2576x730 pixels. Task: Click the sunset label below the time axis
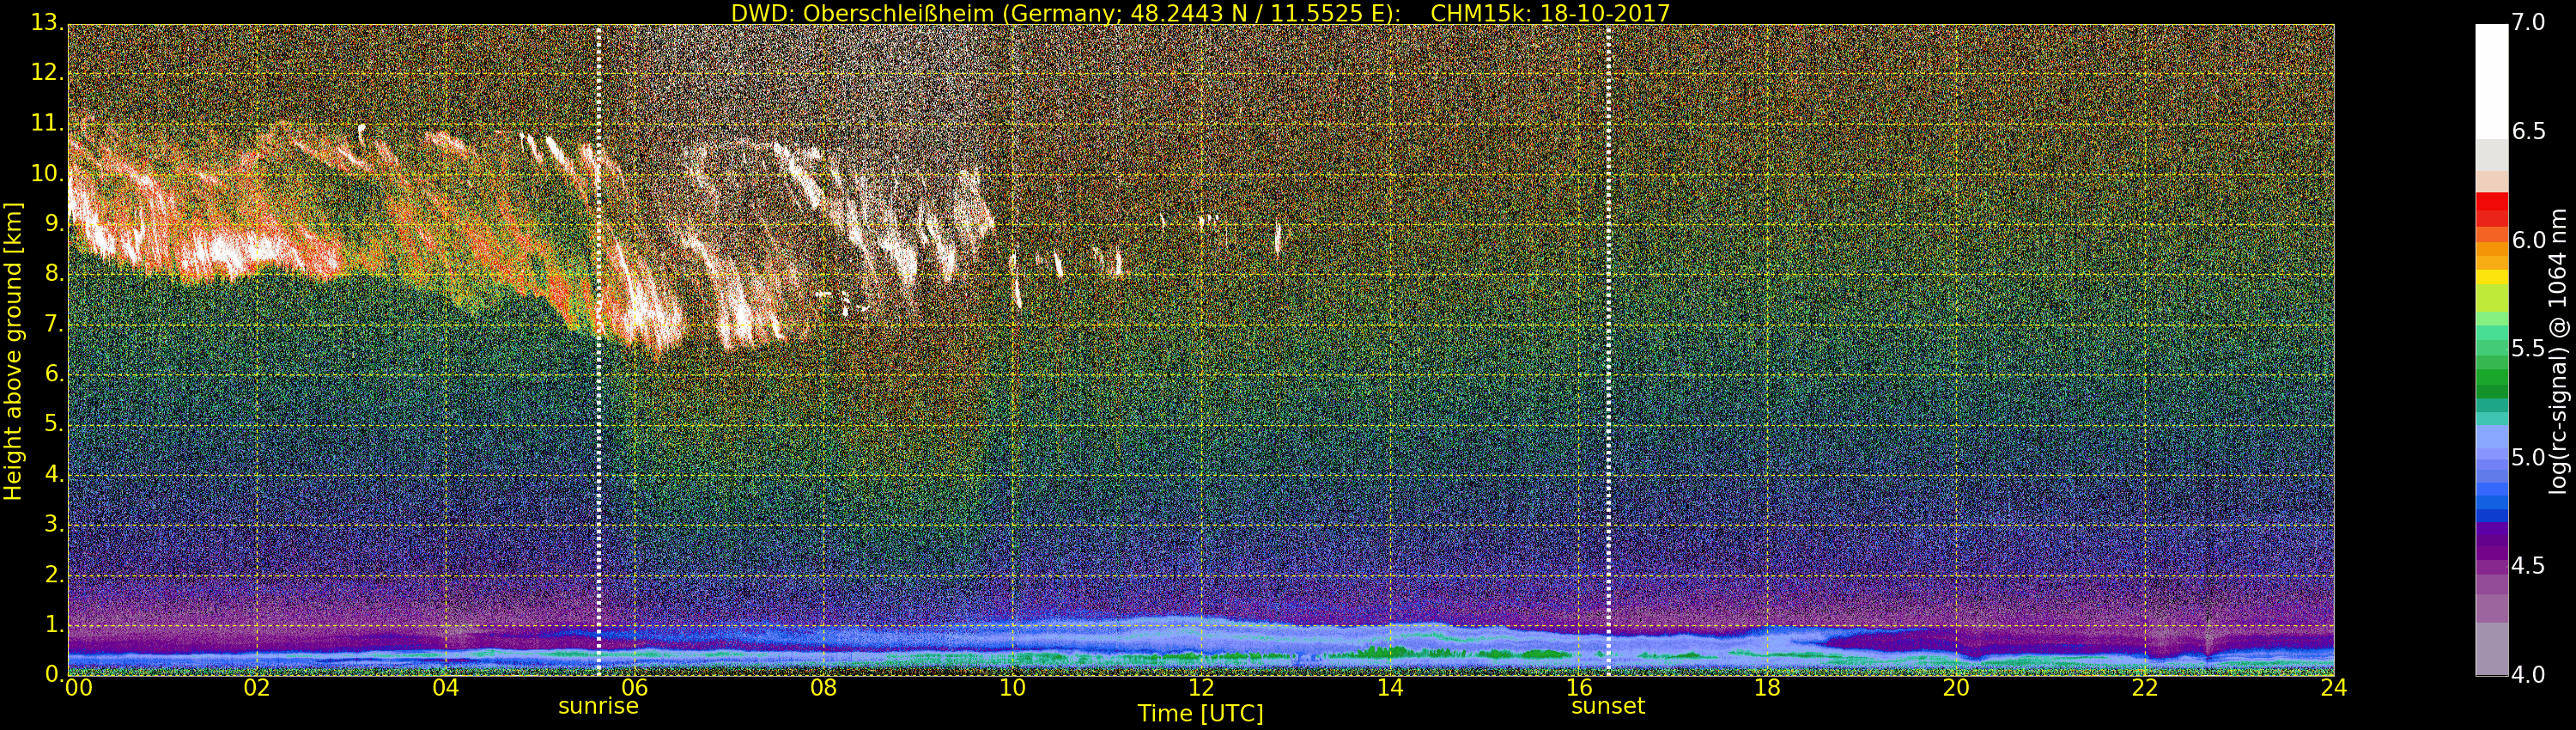click(x=1608, y=706)
